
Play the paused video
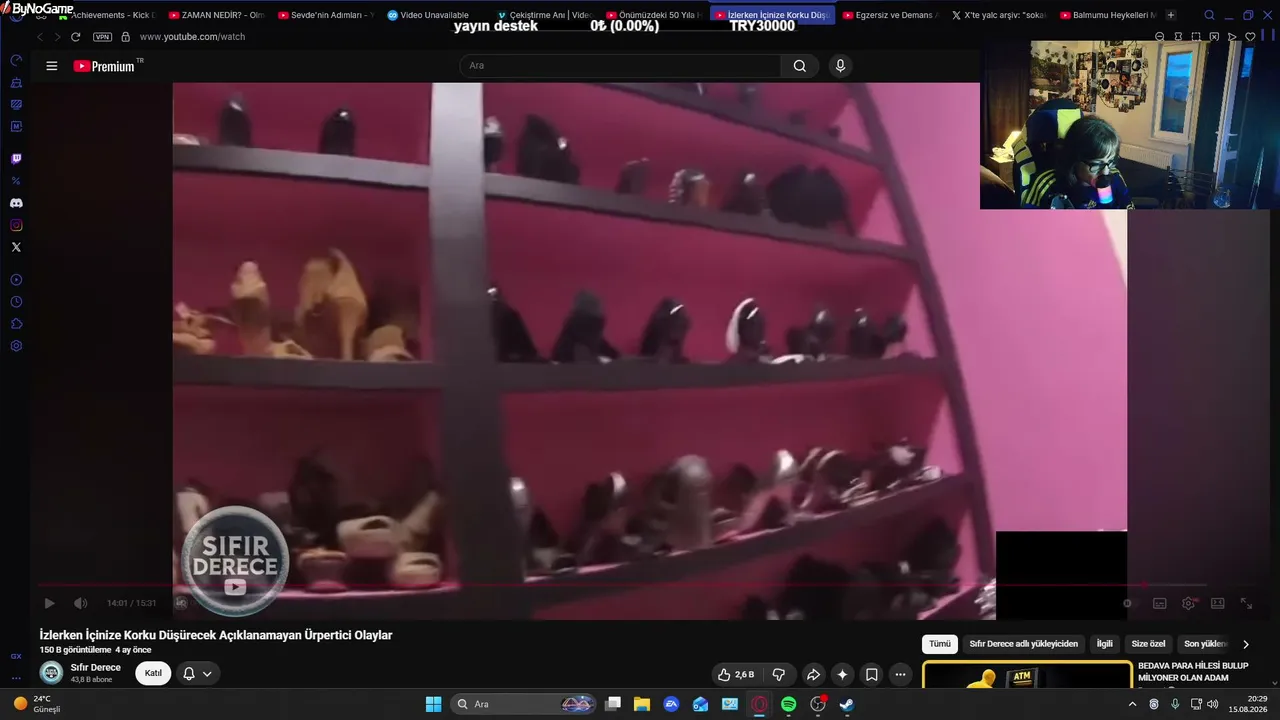49,603
